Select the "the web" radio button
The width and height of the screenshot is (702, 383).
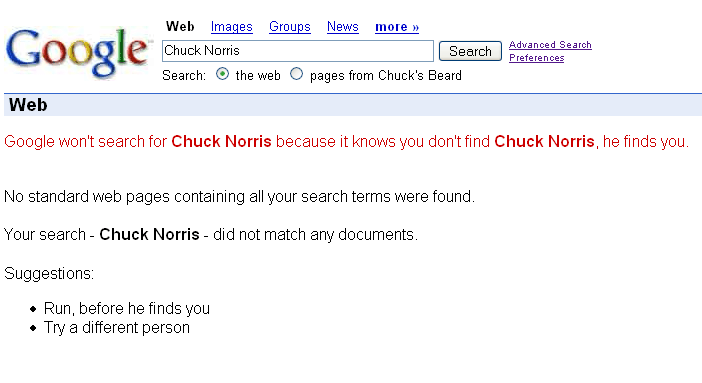[x=223, y=74]
